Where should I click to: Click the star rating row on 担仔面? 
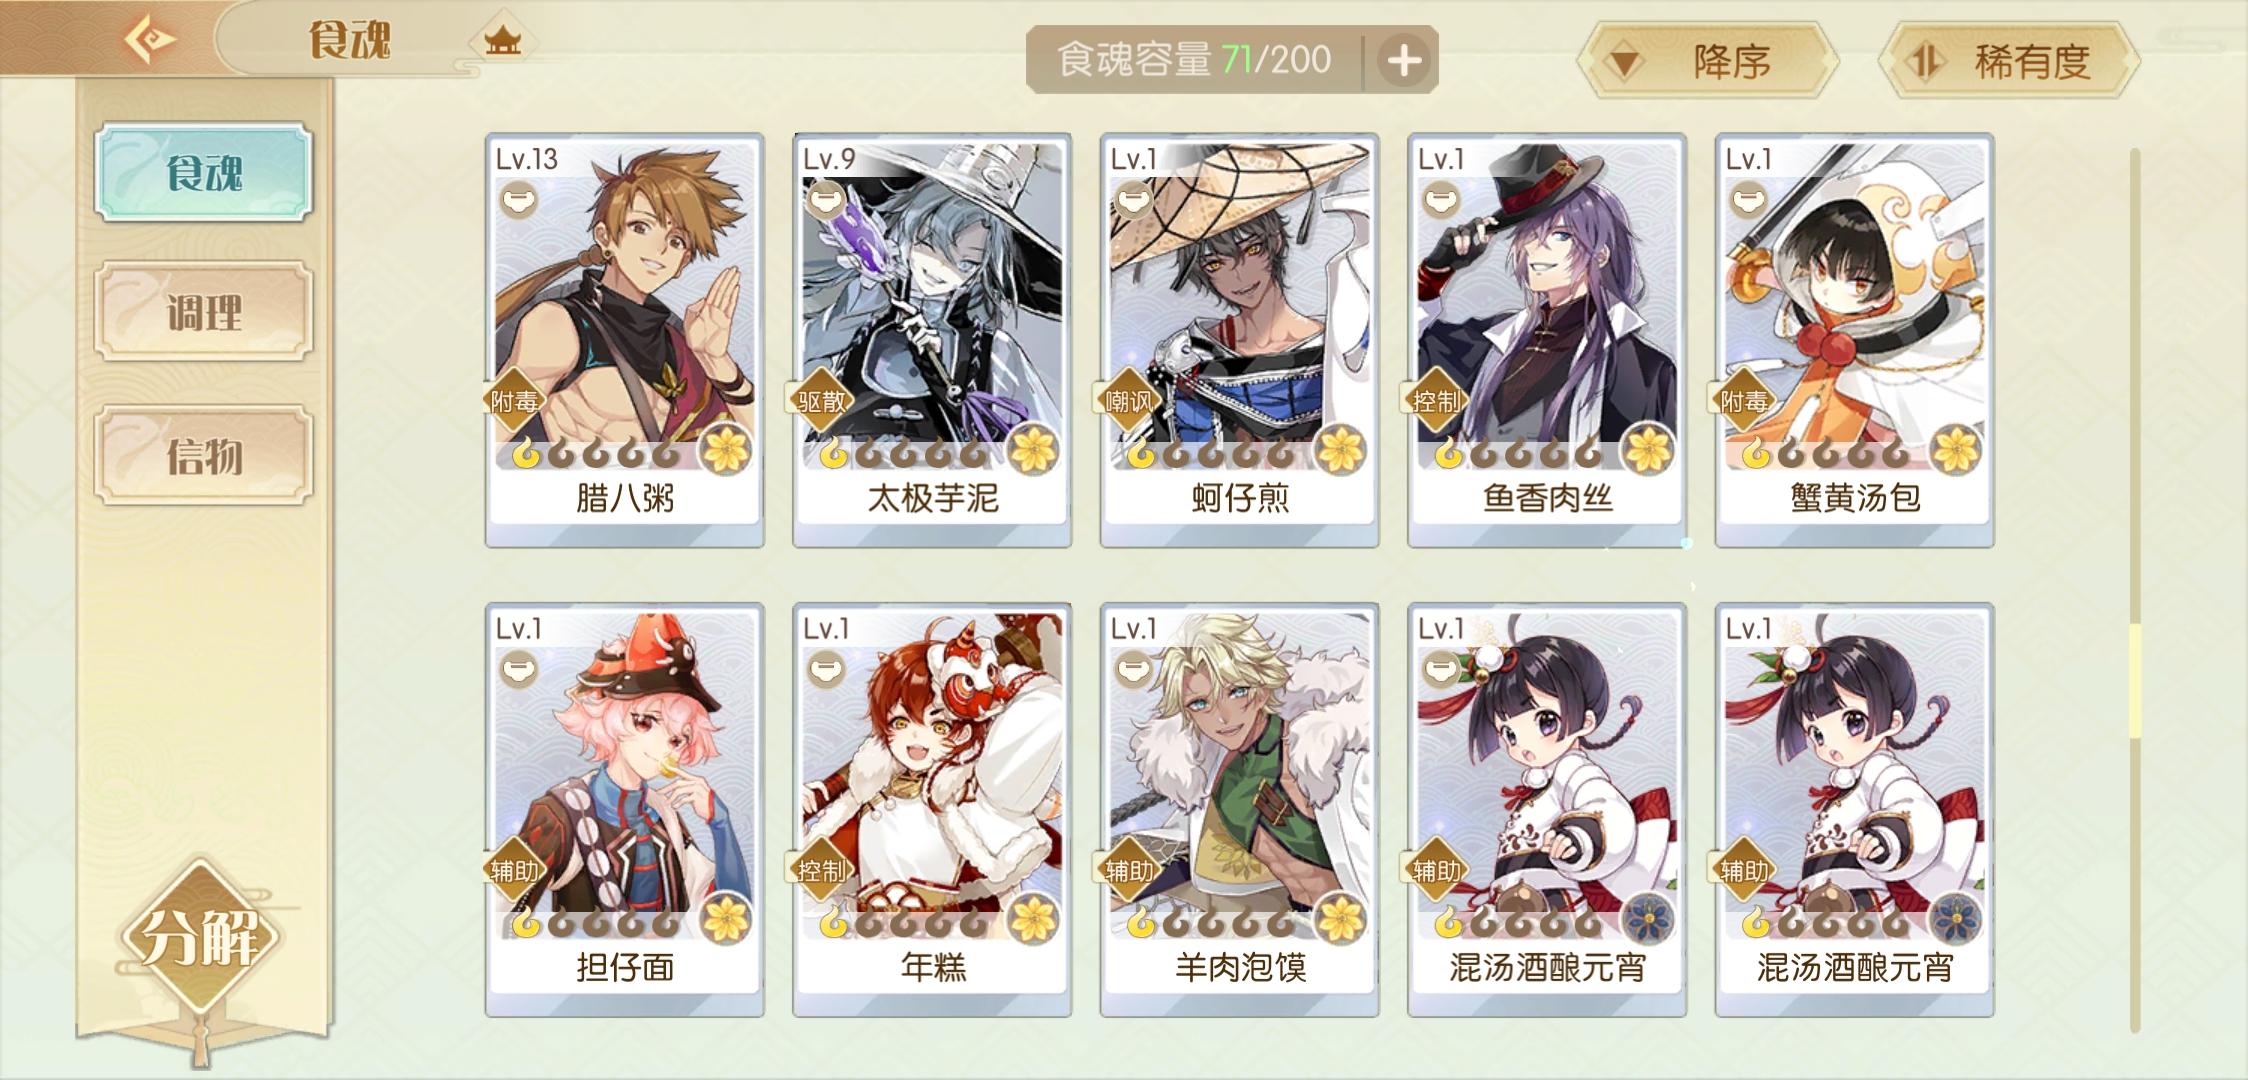point(597,923)
